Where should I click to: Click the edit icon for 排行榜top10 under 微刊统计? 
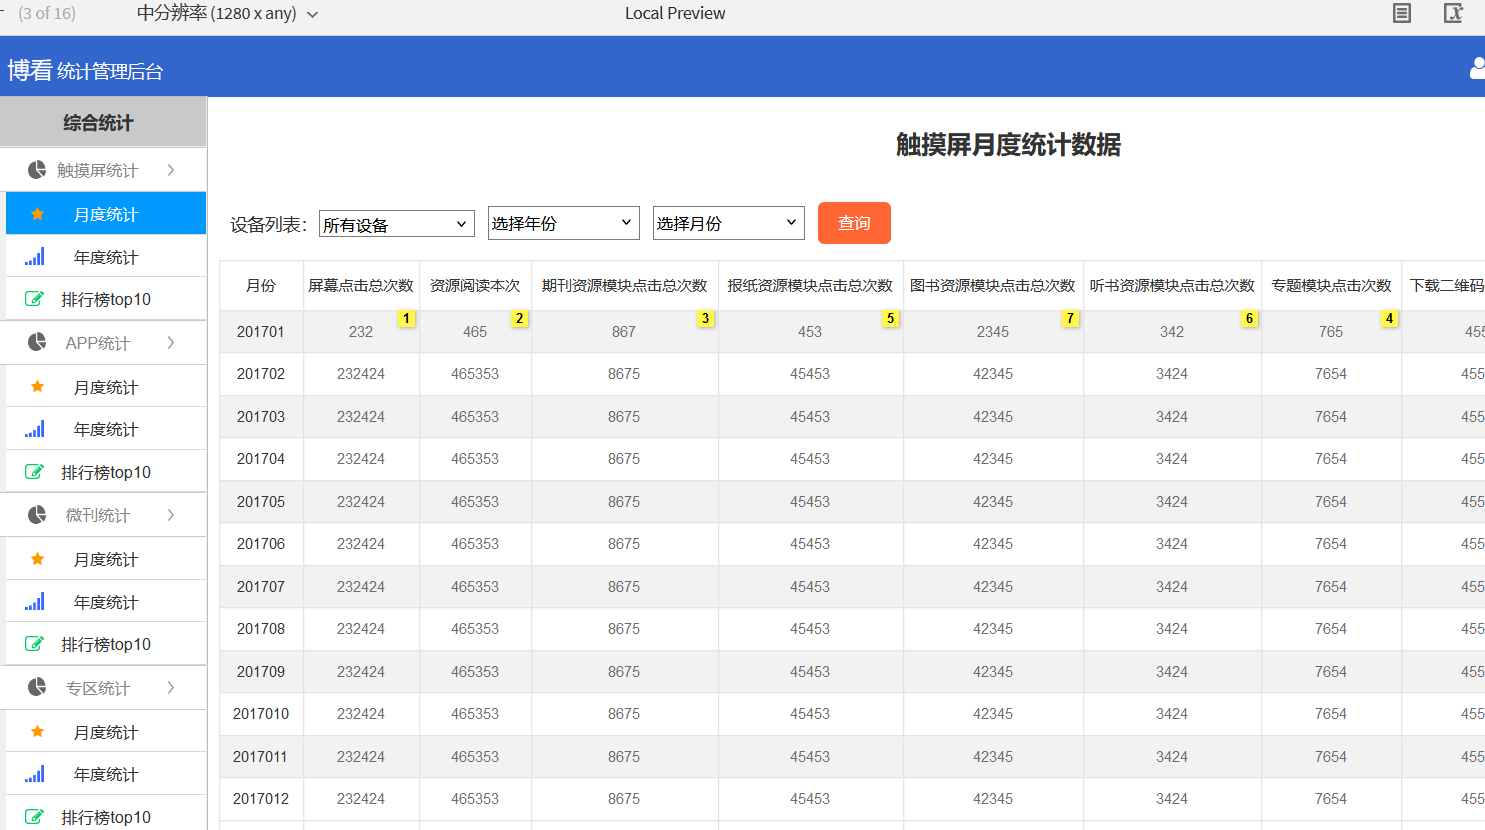pos(34,644)
